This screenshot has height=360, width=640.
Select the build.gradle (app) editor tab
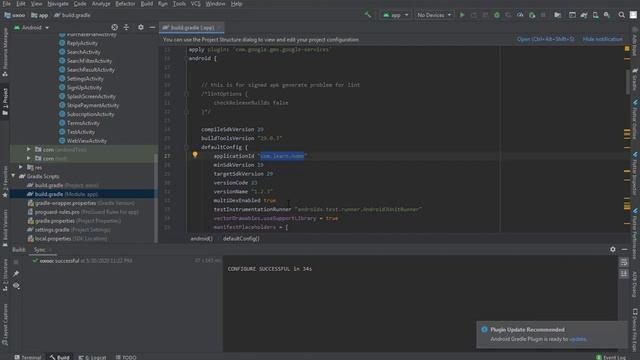(x=191, y=28)
